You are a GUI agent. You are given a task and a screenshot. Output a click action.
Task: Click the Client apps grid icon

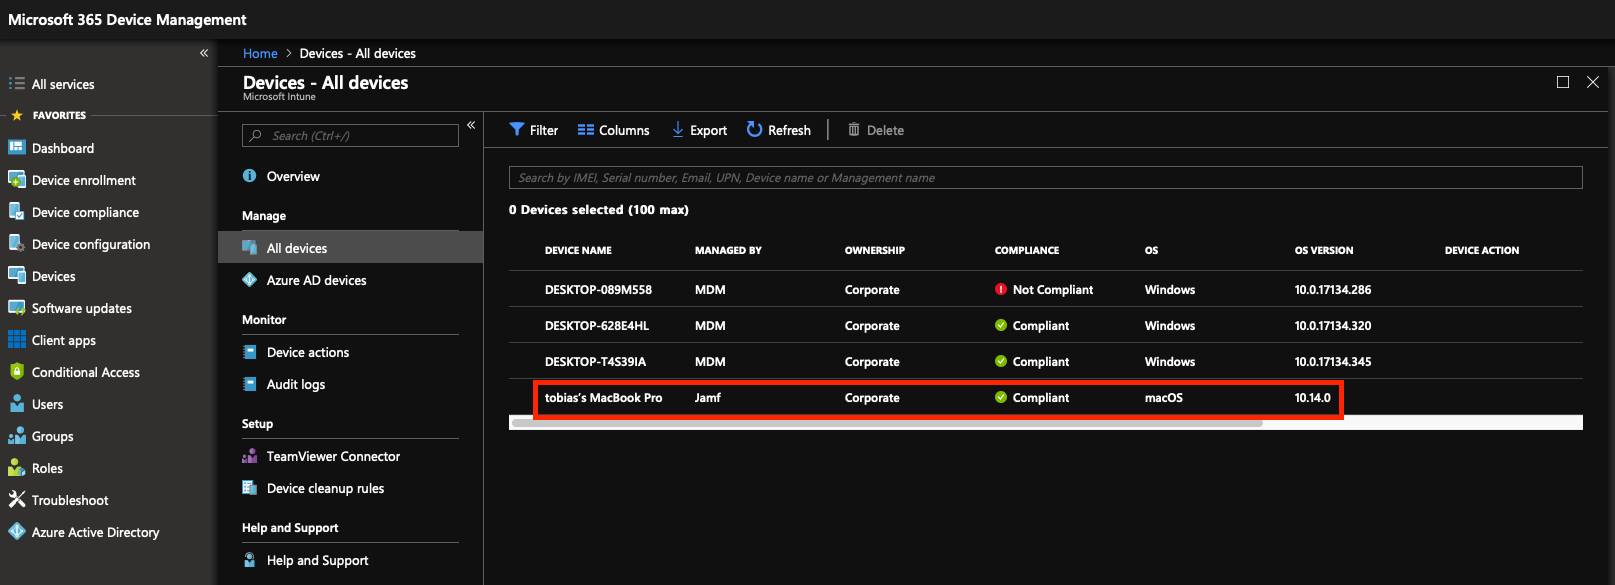pyautogui.click(x=16, y=340)
